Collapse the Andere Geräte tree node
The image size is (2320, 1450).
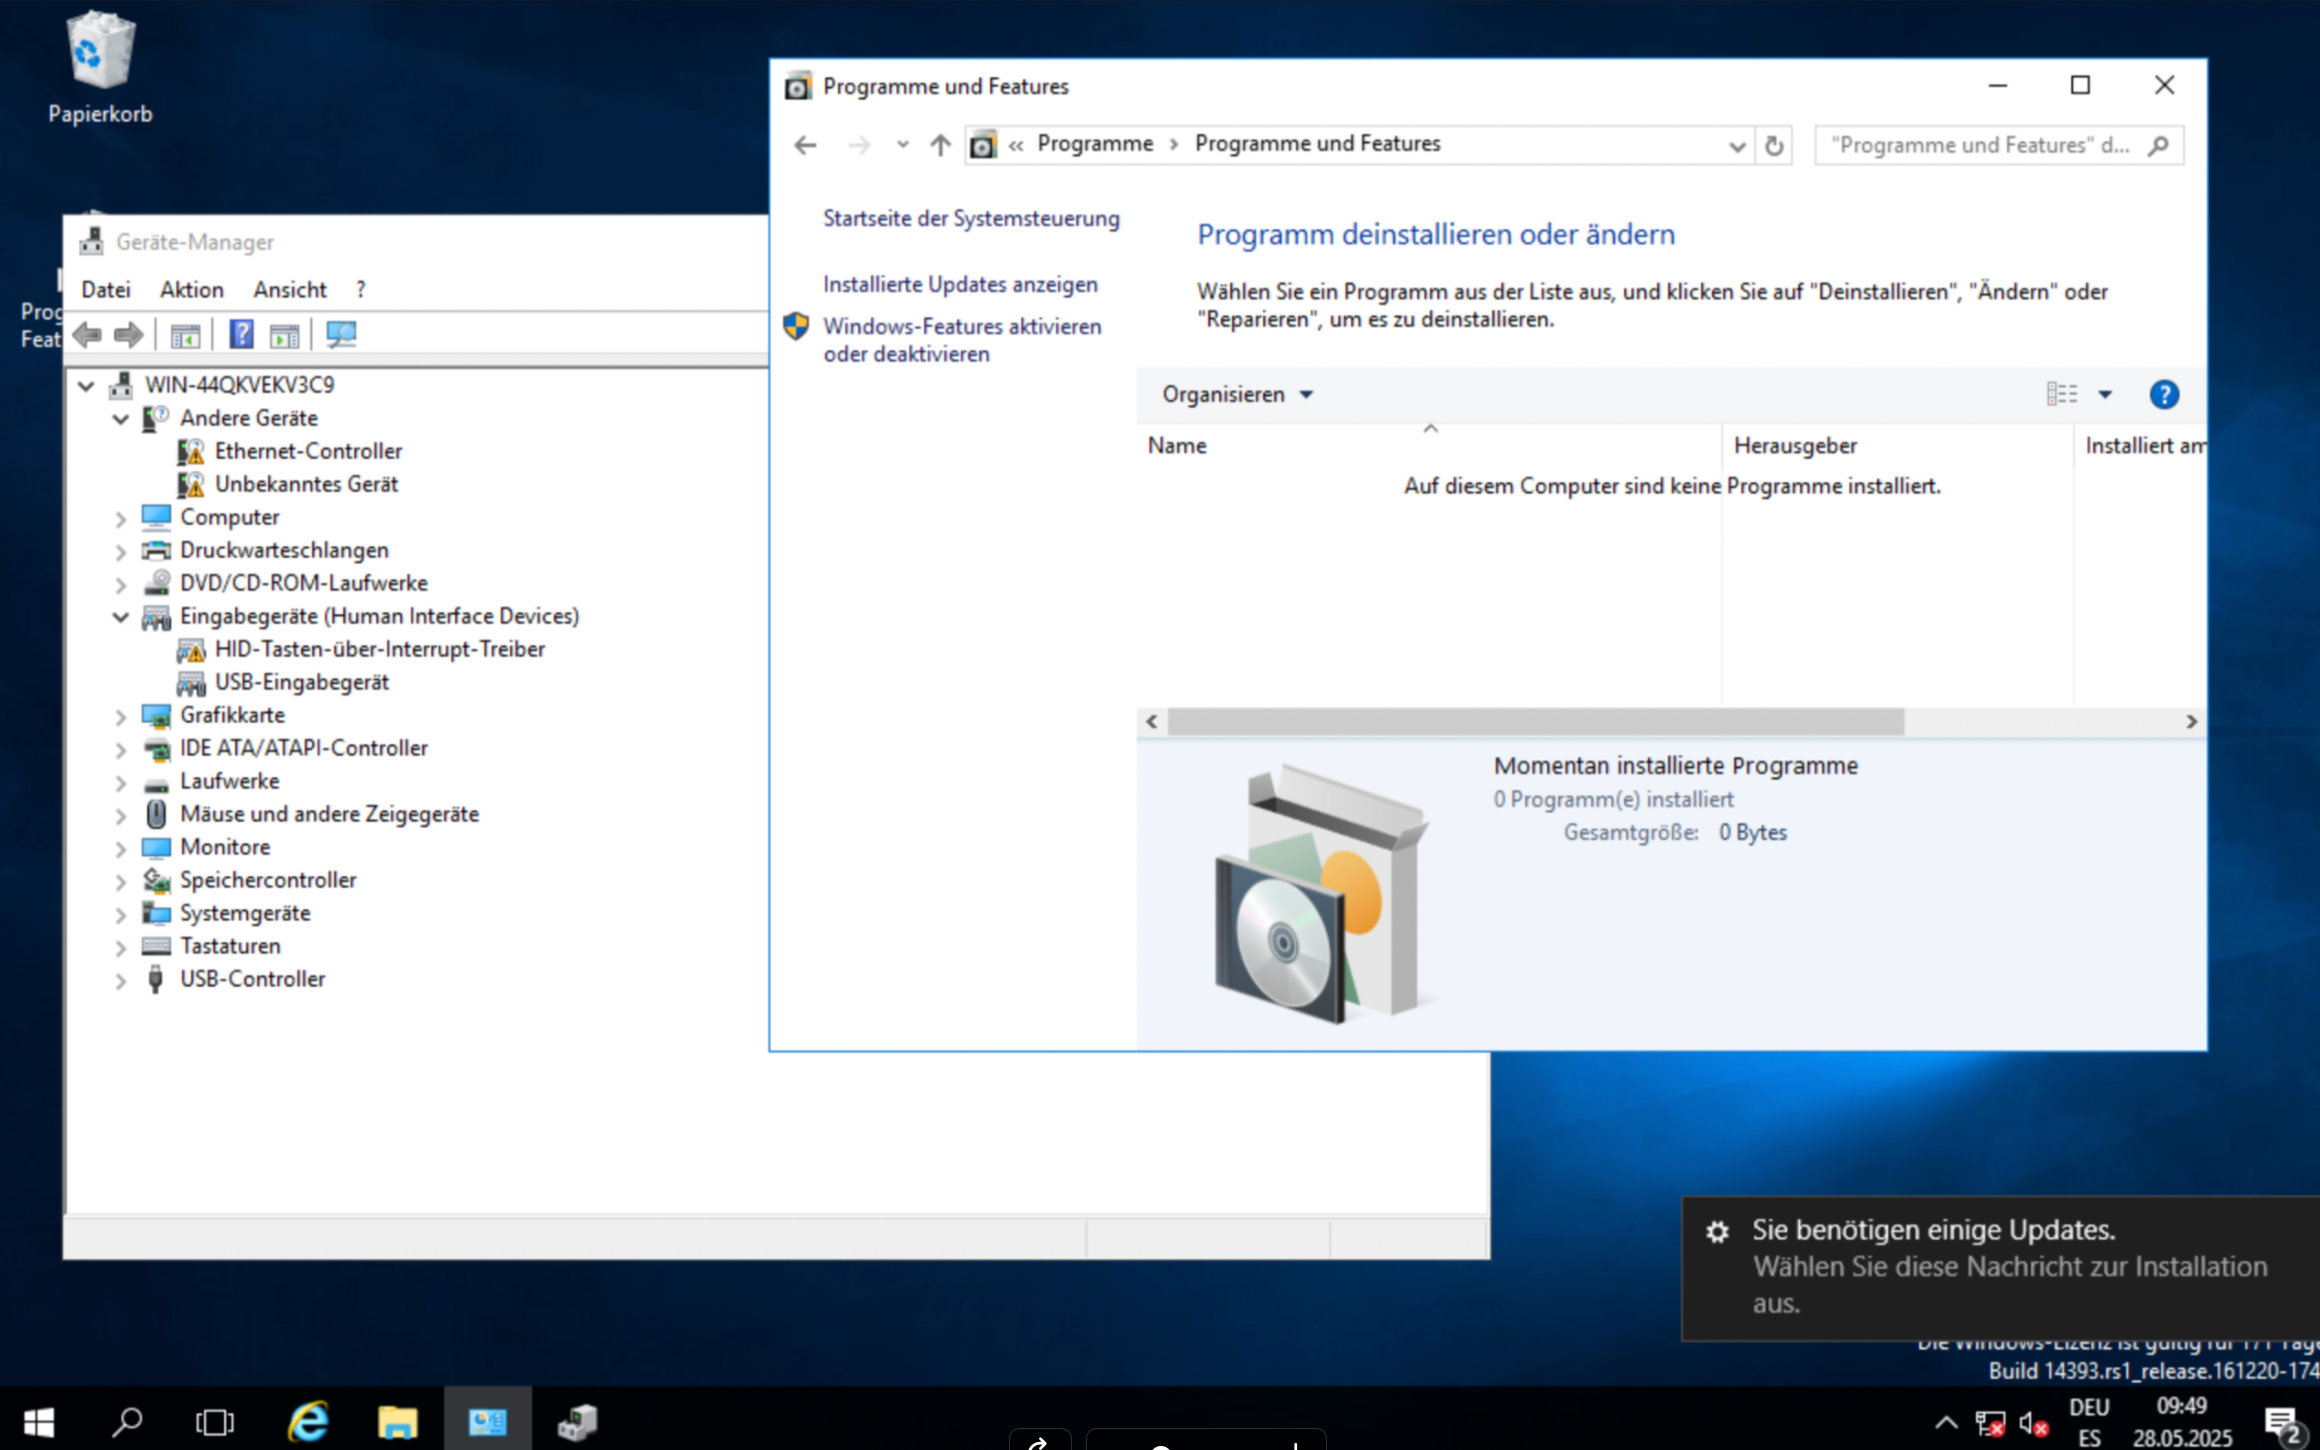click(121, 419)
